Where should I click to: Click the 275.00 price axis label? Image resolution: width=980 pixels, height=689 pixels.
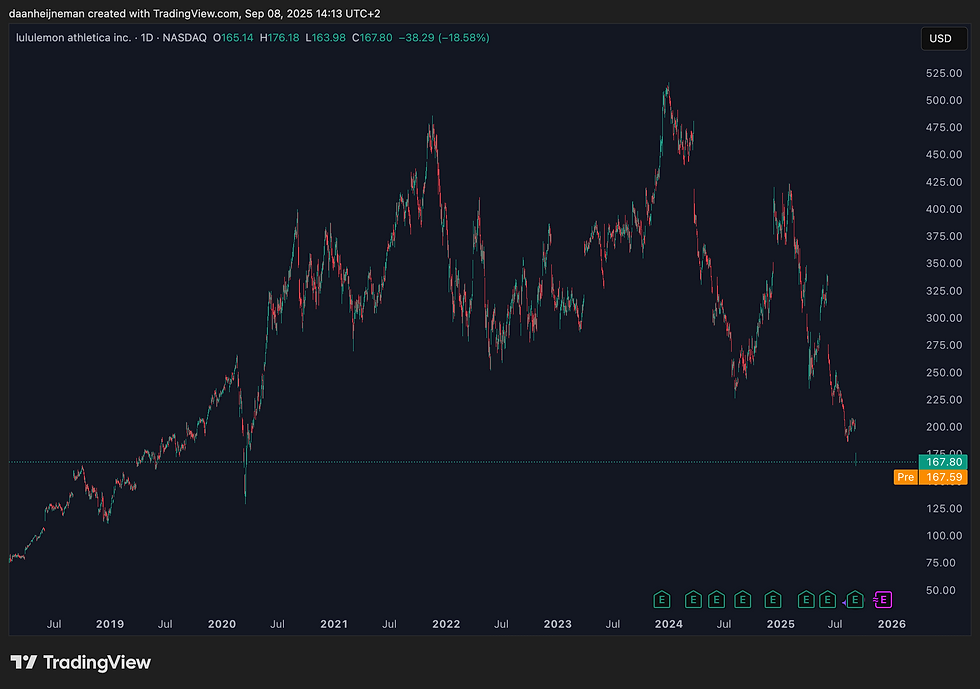[944, 345]
